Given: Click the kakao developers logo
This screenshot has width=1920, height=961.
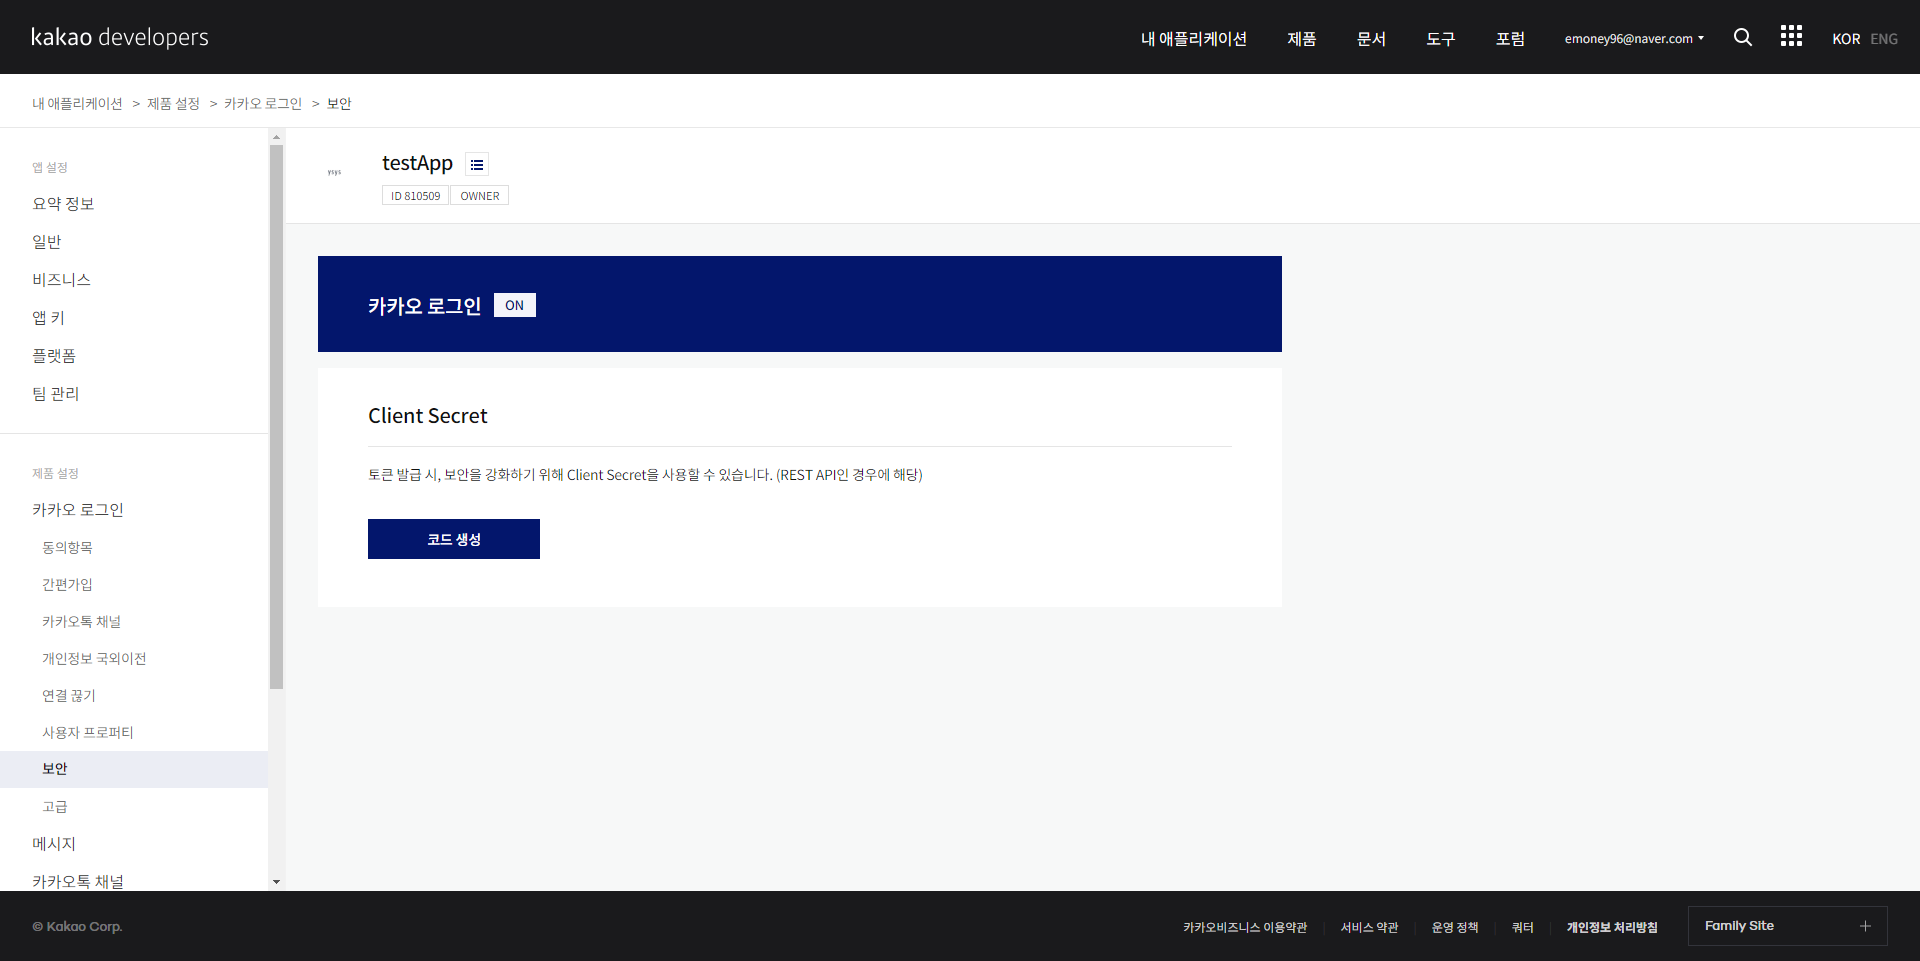Looking at the screenshot, I should 120,37.
